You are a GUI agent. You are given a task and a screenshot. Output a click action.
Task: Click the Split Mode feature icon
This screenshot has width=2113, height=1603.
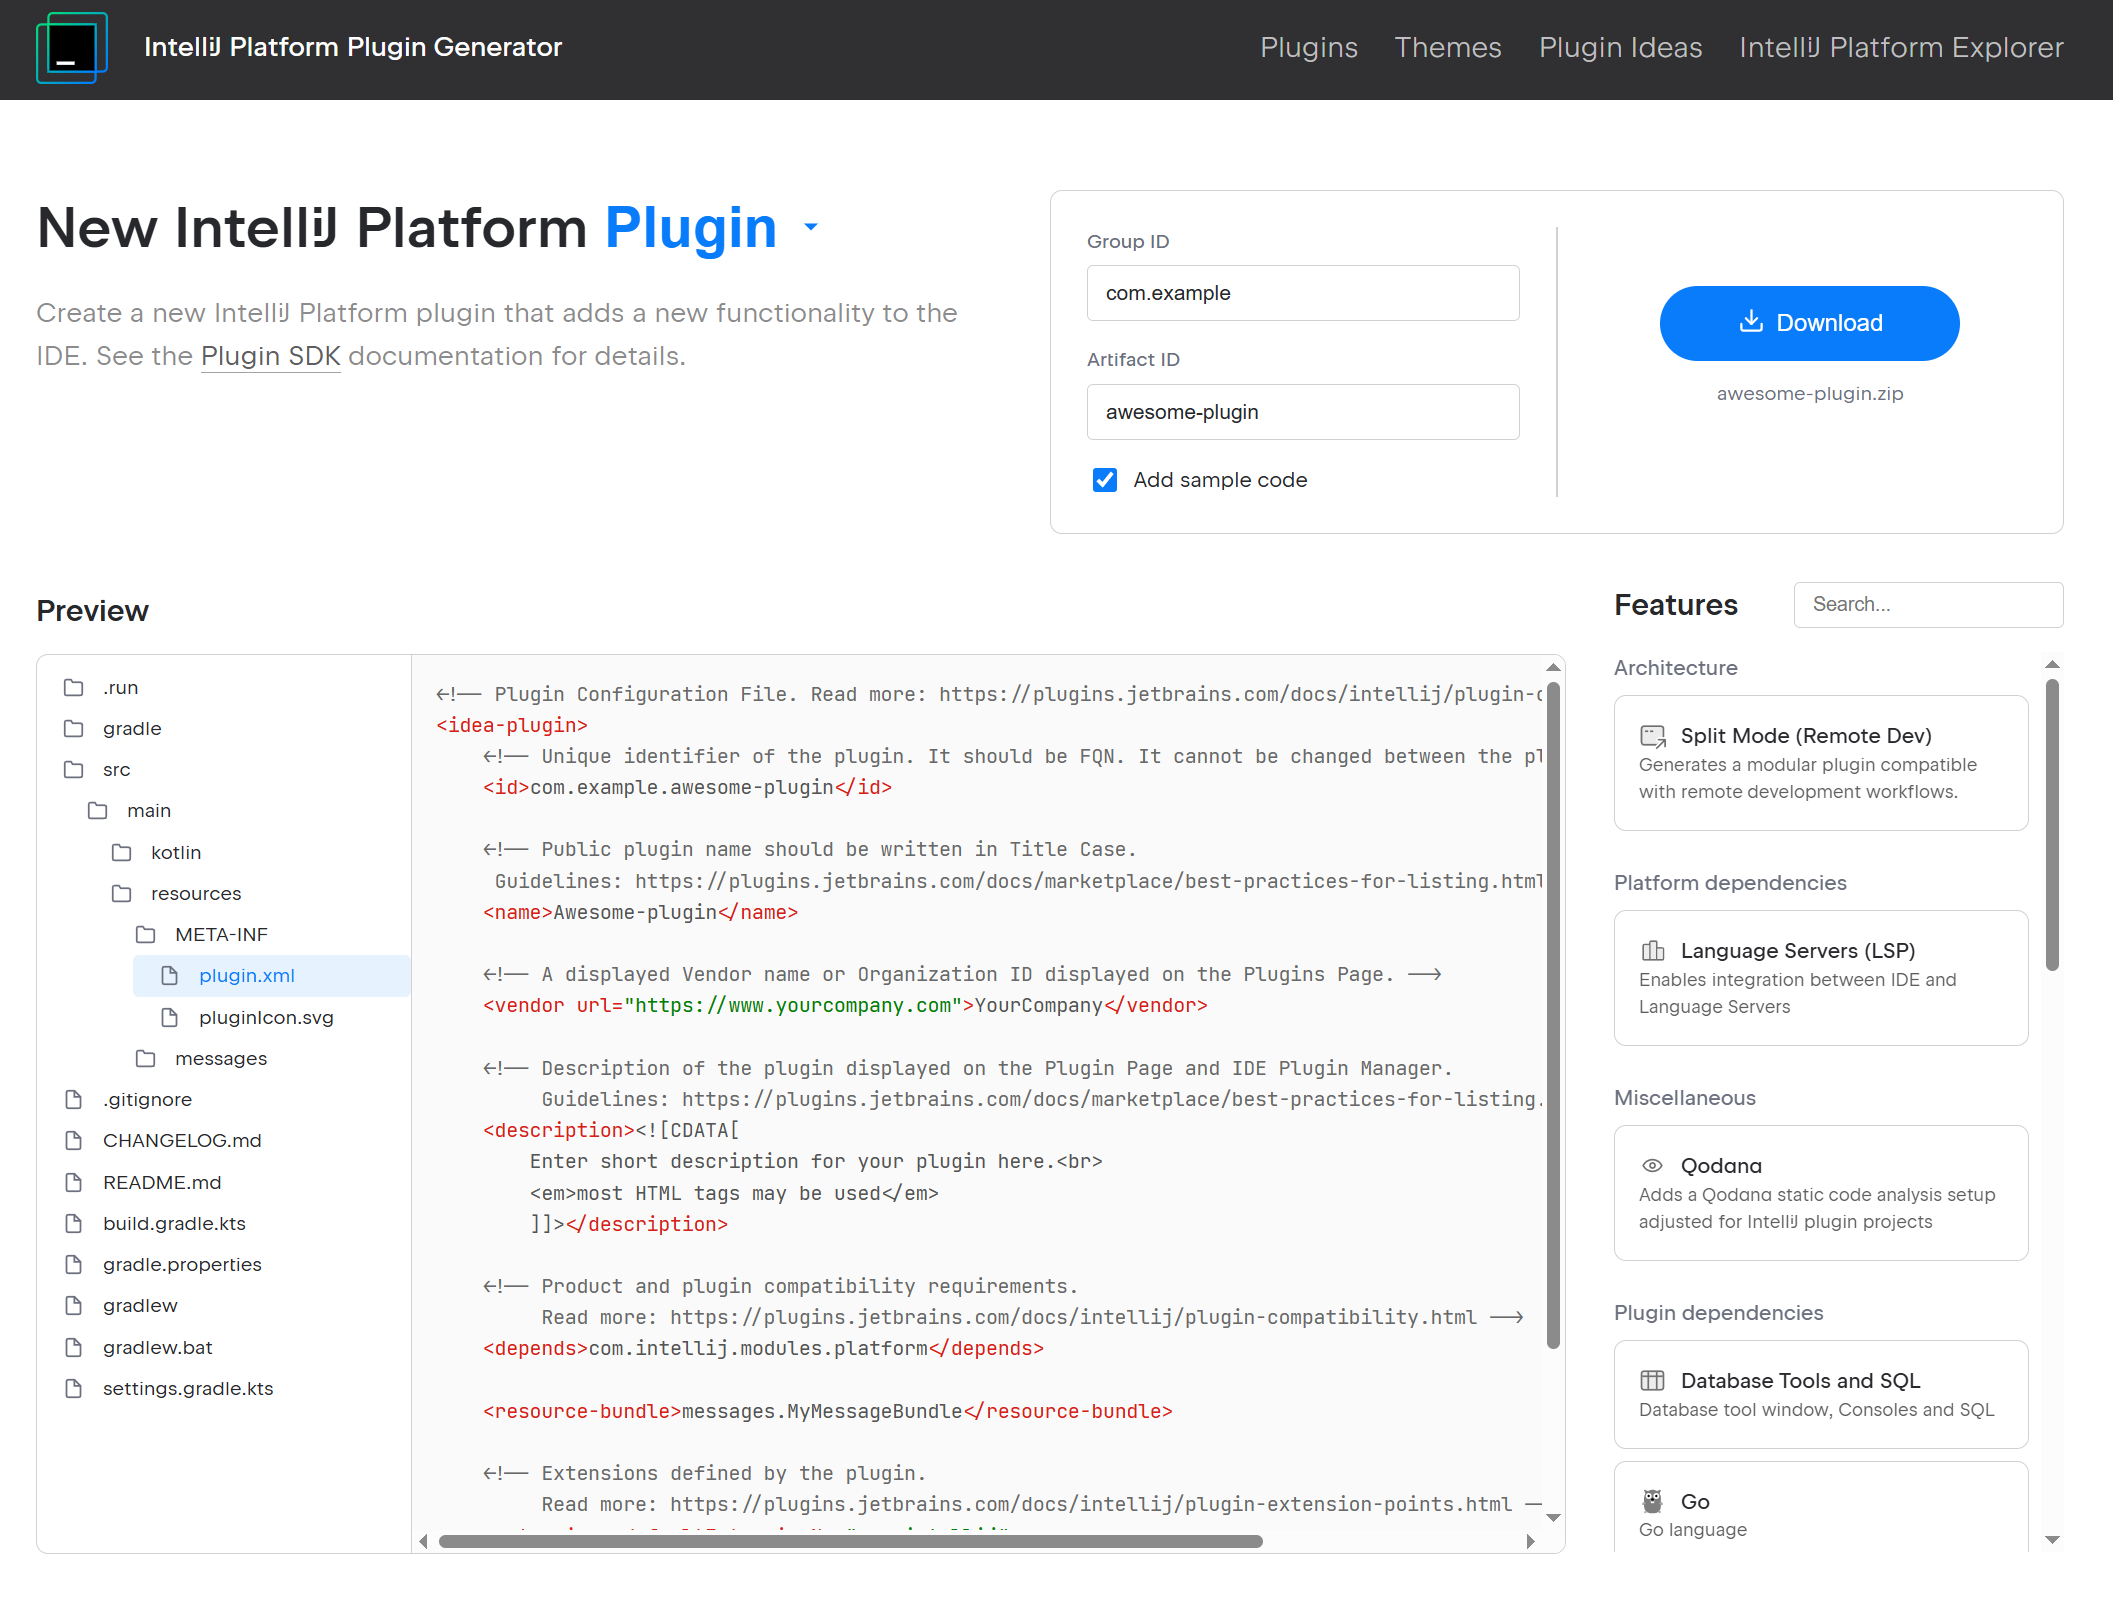point(1653,737)
